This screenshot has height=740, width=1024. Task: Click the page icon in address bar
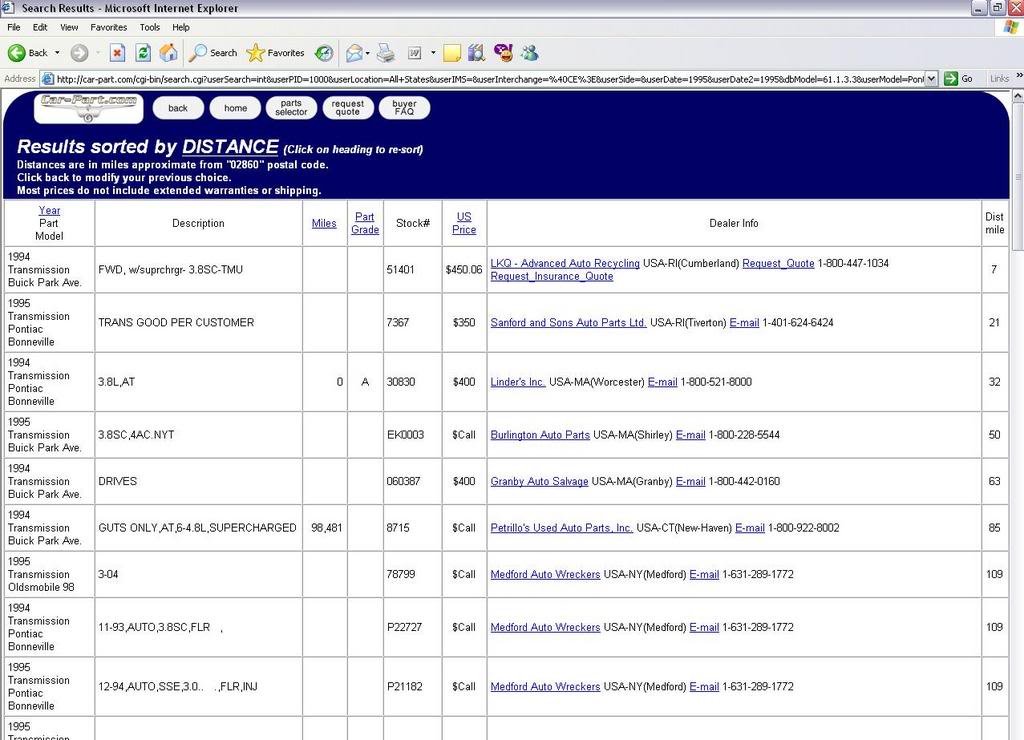pos(48,79)
